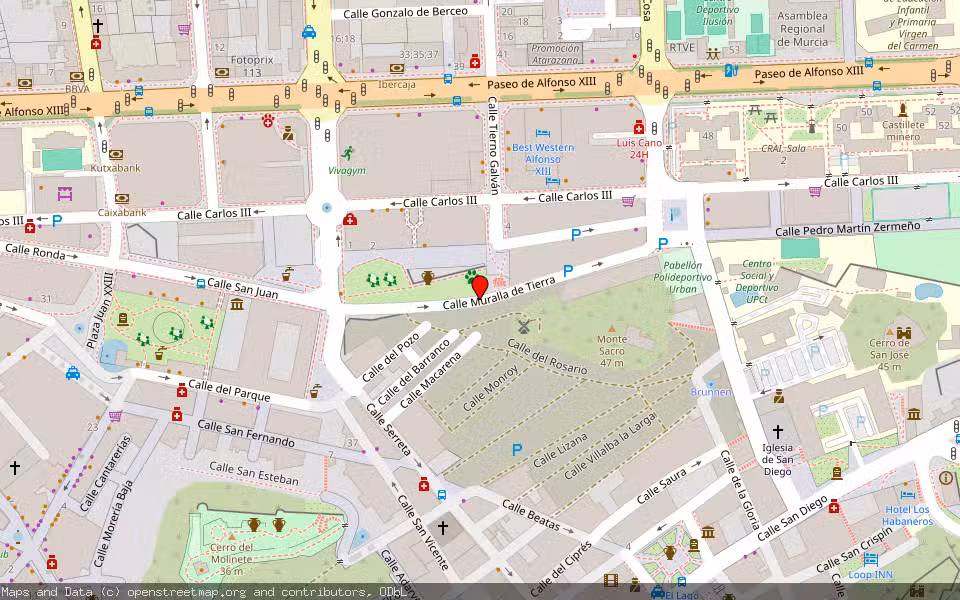Select the Caixabank bank icon
This screenshot has height=600, width=960.
tap(122, 198)
